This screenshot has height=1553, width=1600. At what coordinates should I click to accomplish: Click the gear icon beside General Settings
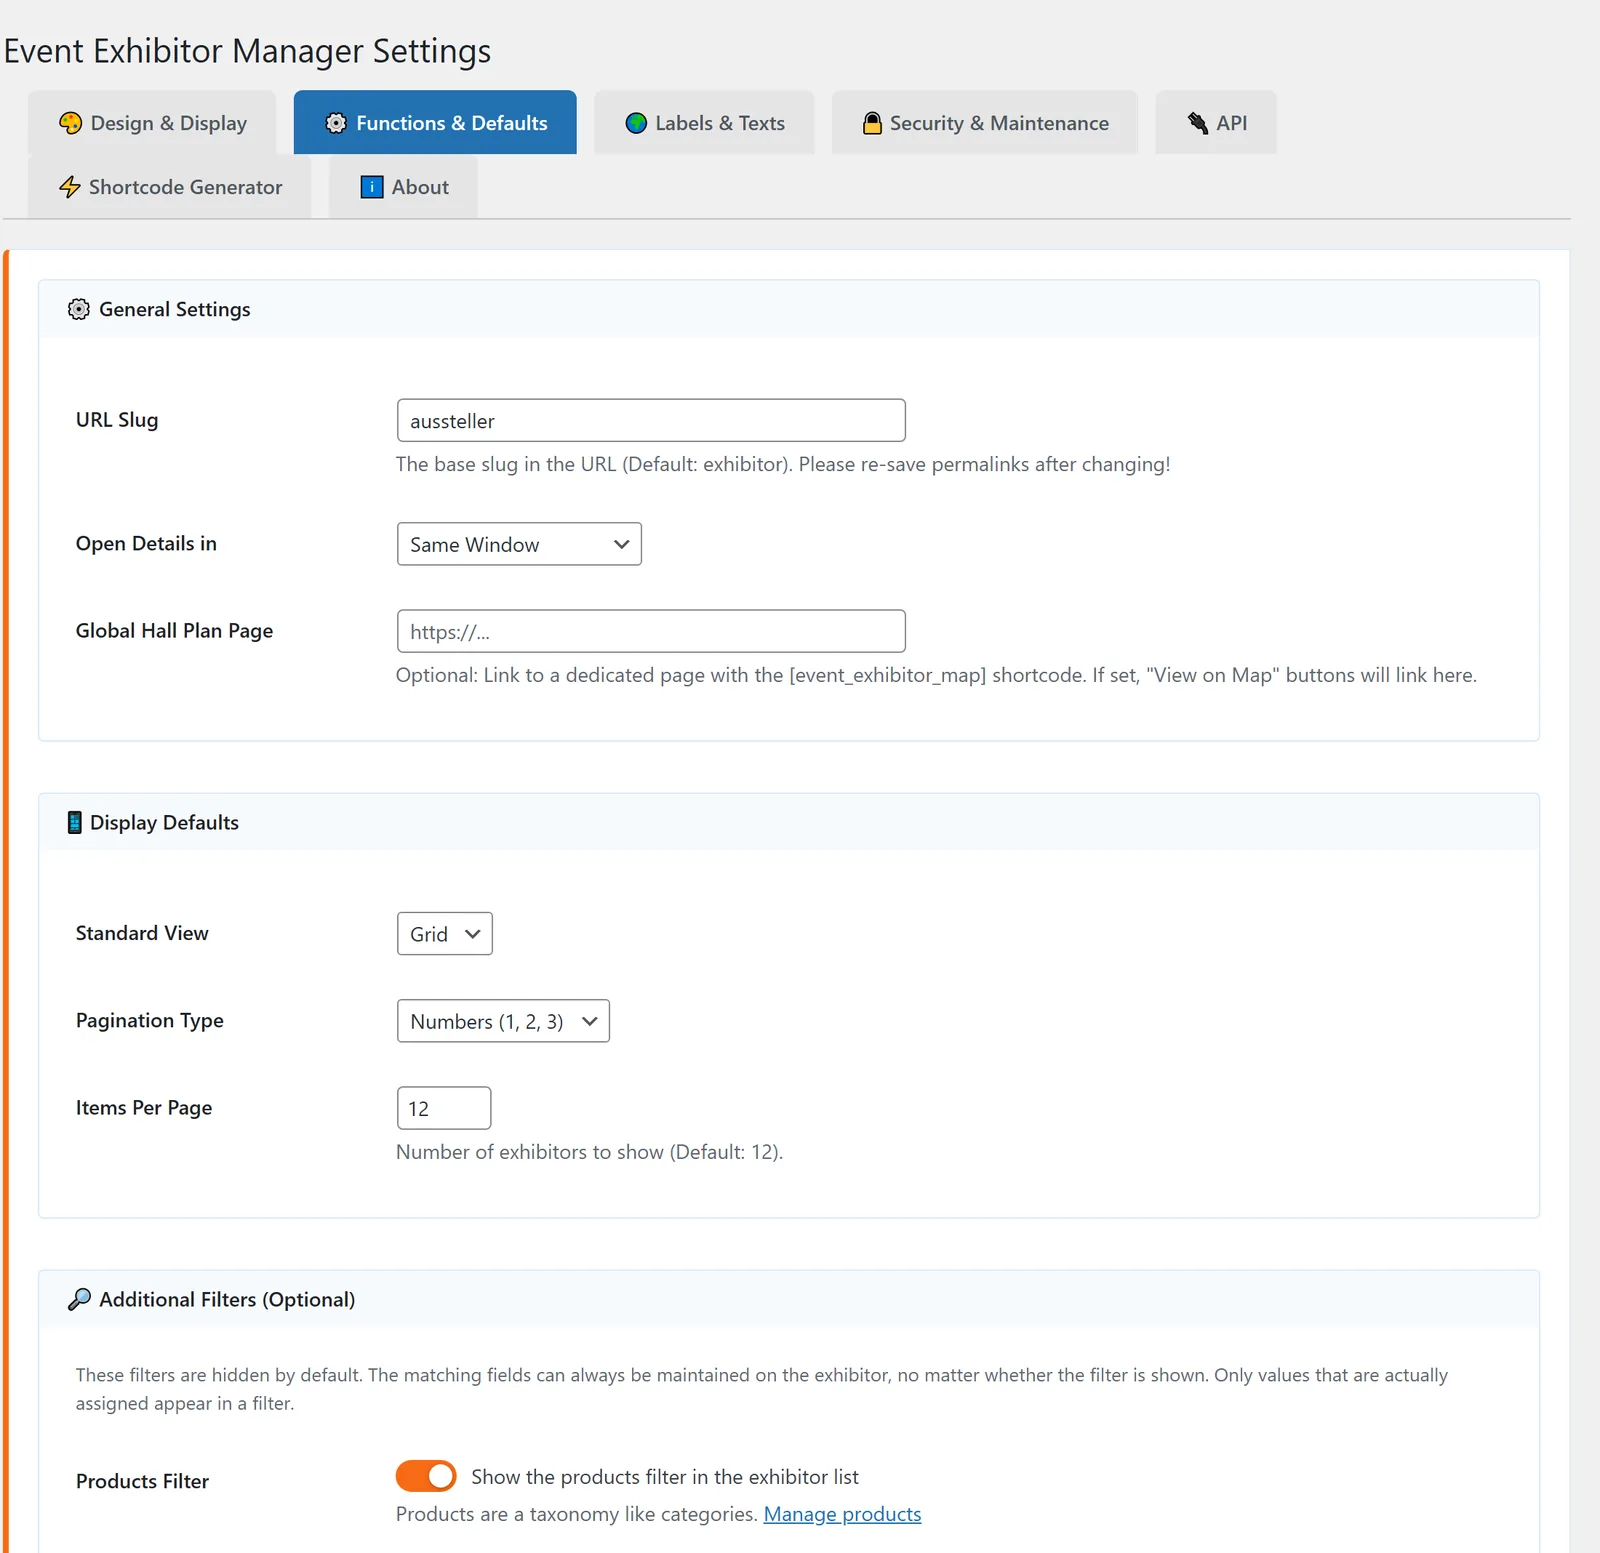[x=79, y=309]
